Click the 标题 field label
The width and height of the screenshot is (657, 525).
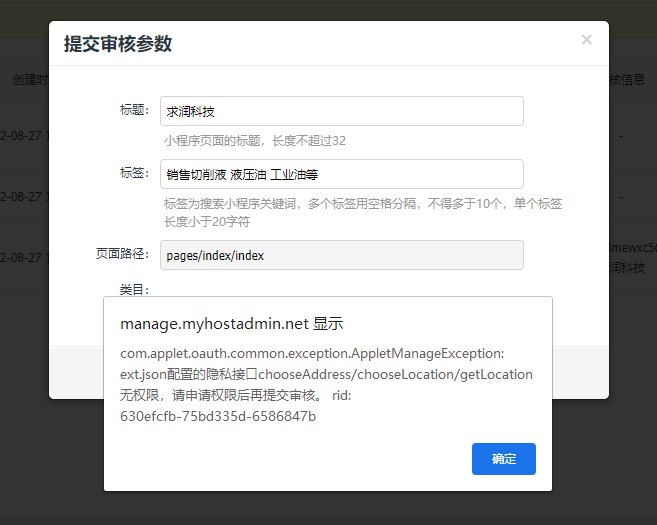tap(133, 110)
